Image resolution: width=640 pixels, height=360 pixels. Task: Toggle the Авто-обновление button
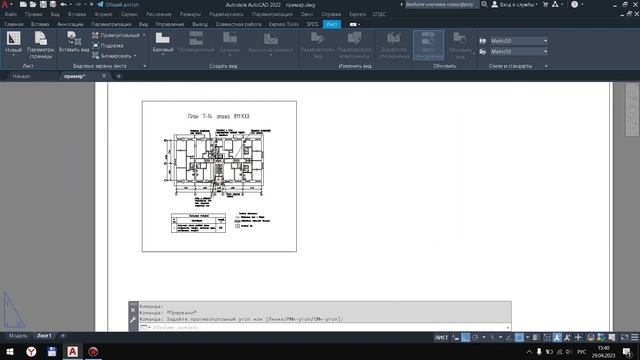click(428, 45)
